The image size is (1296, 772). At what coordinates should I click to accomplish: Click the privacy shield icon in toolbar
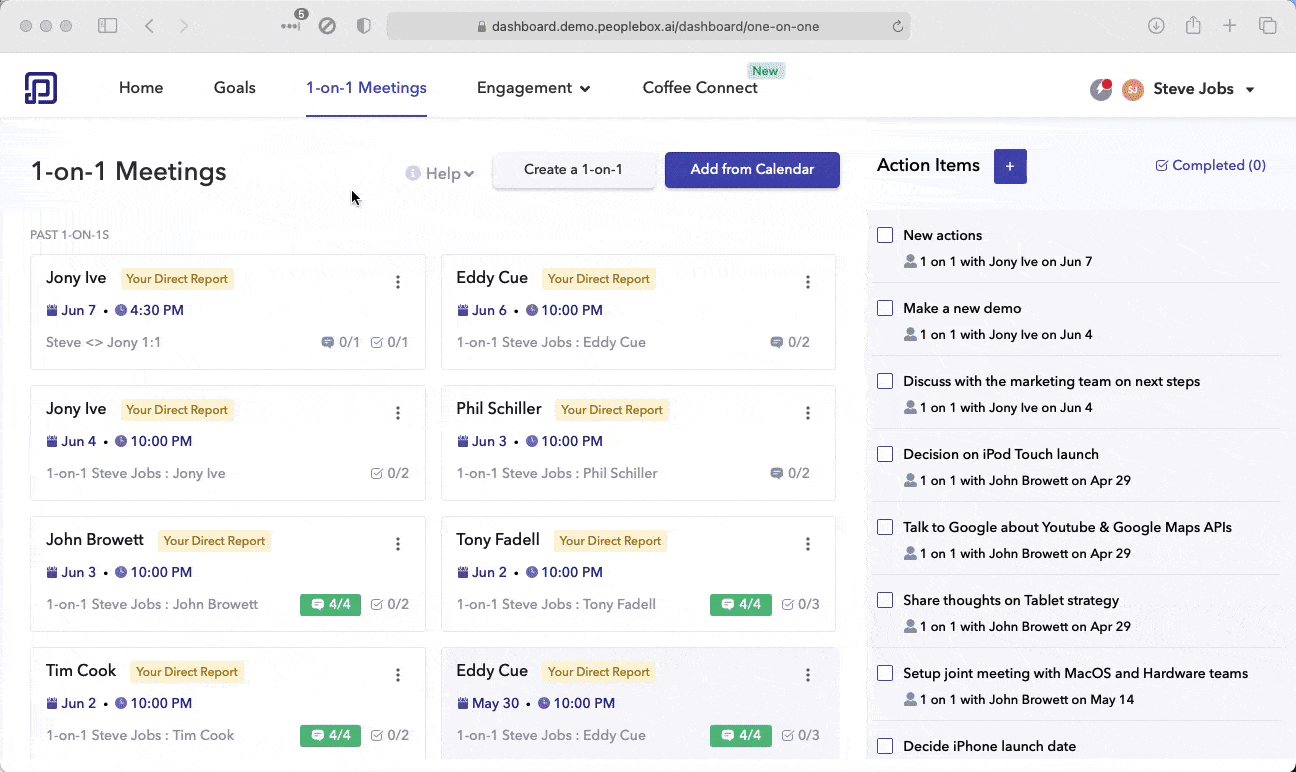(364, 26)
